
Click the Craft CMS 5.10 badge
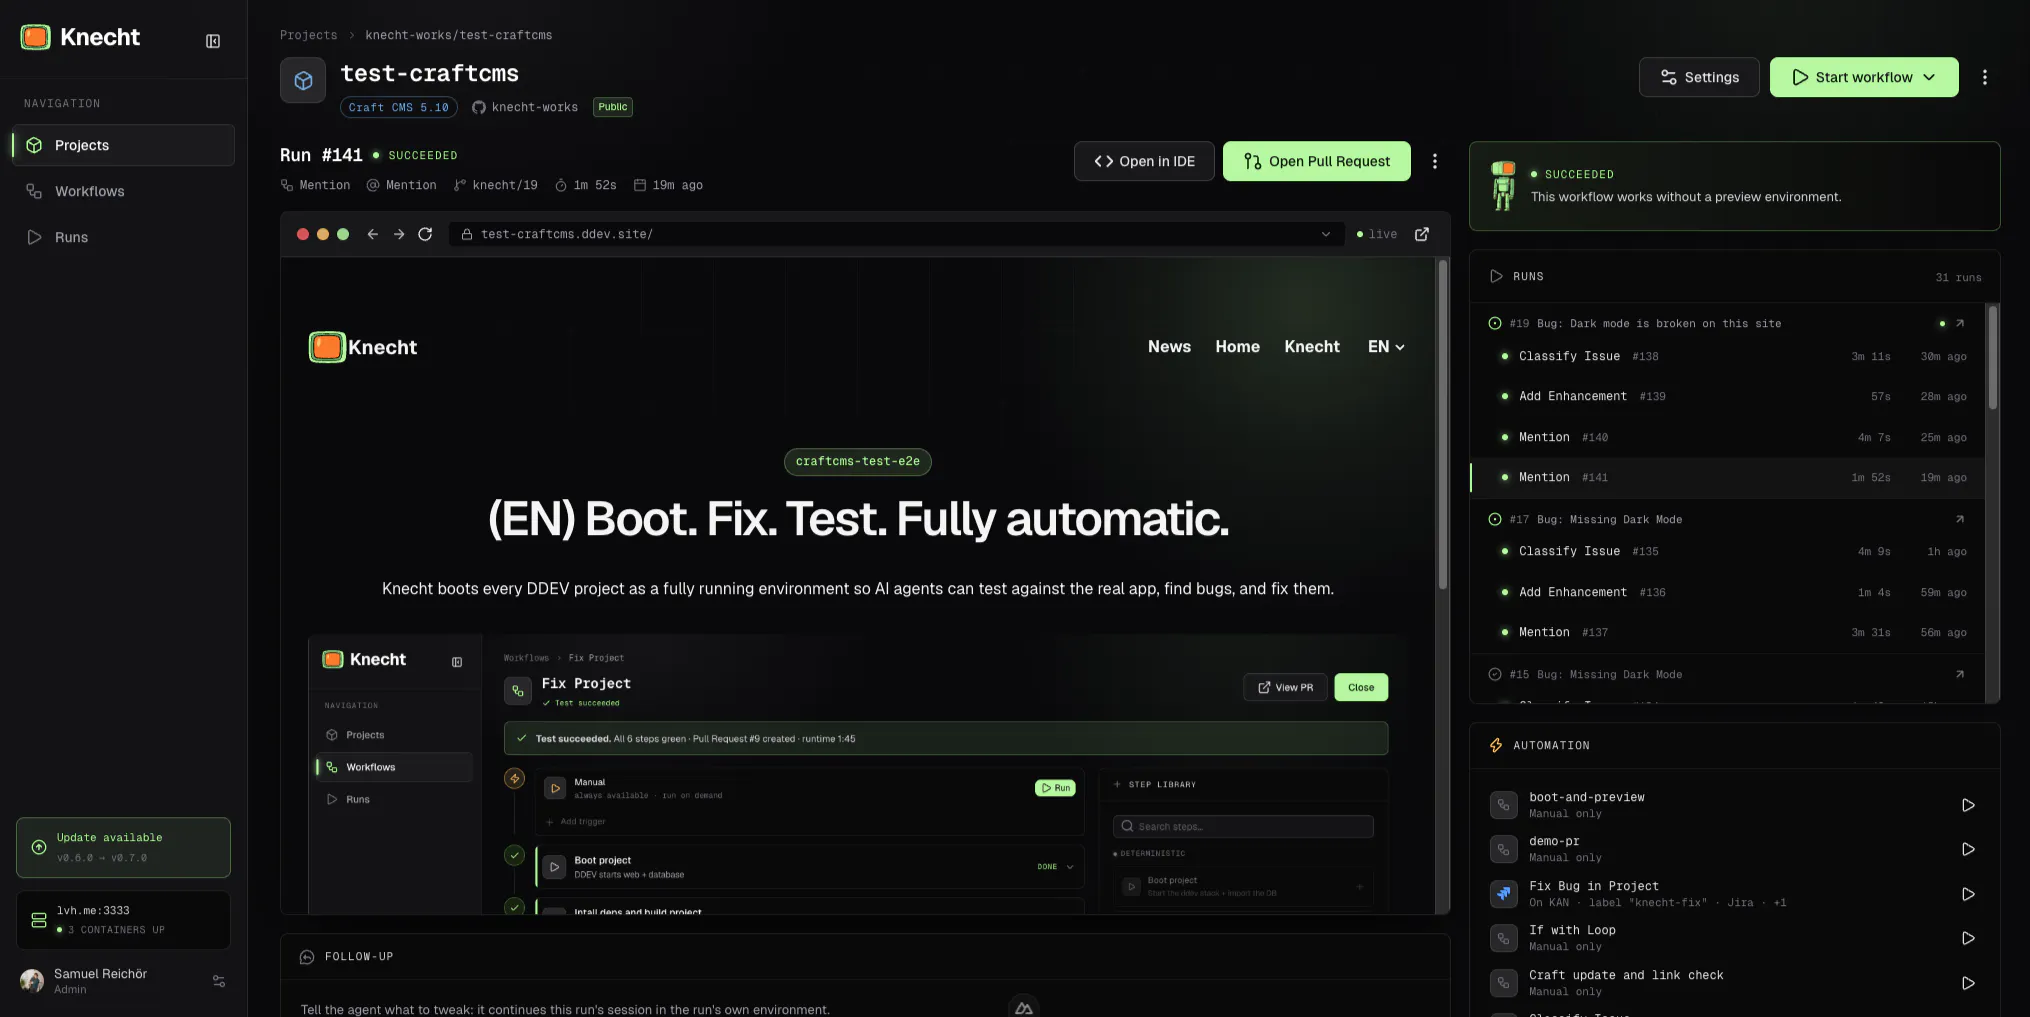(399, 107)
